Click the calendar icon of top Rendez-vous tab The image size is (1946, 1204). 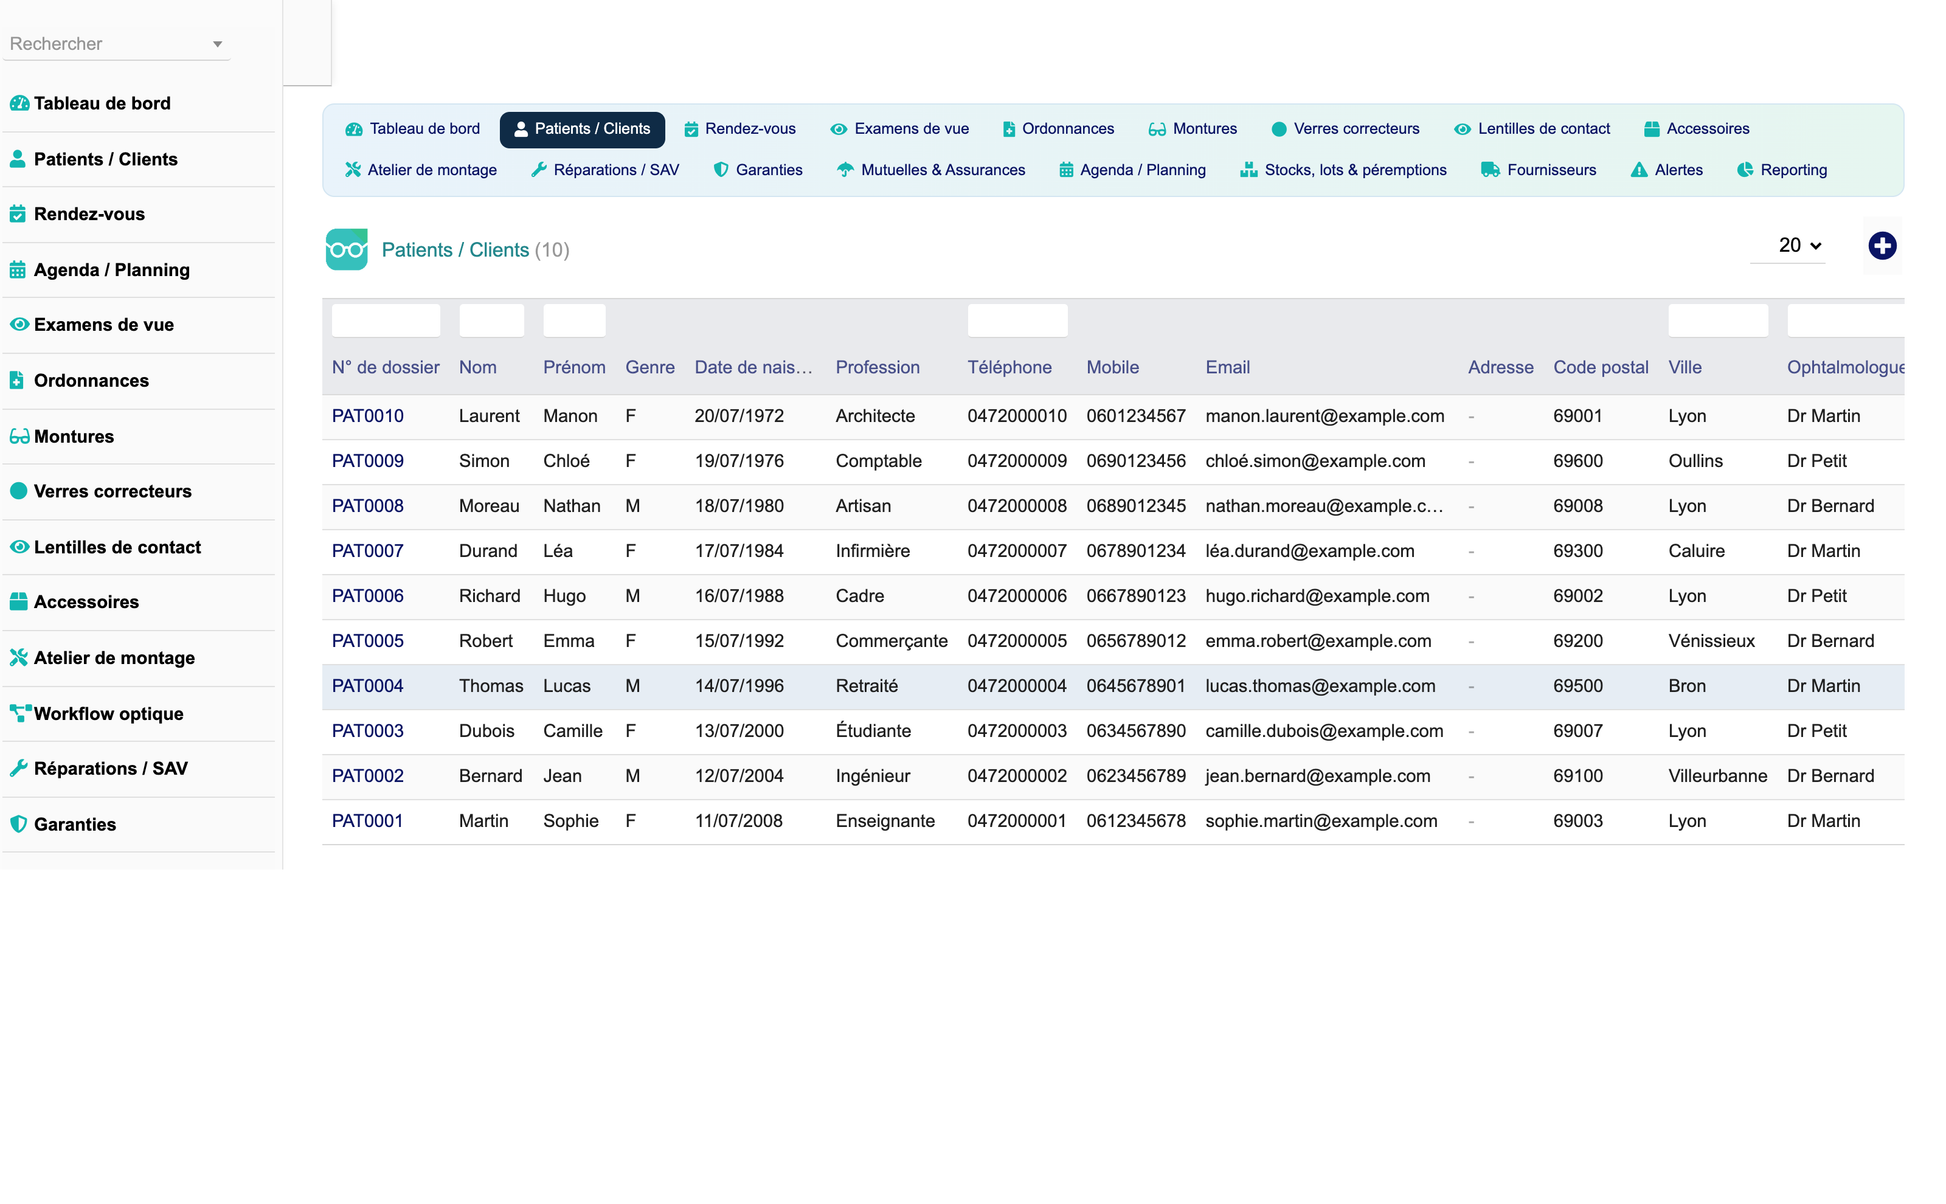pyautogui.click(x=691, y=129)
